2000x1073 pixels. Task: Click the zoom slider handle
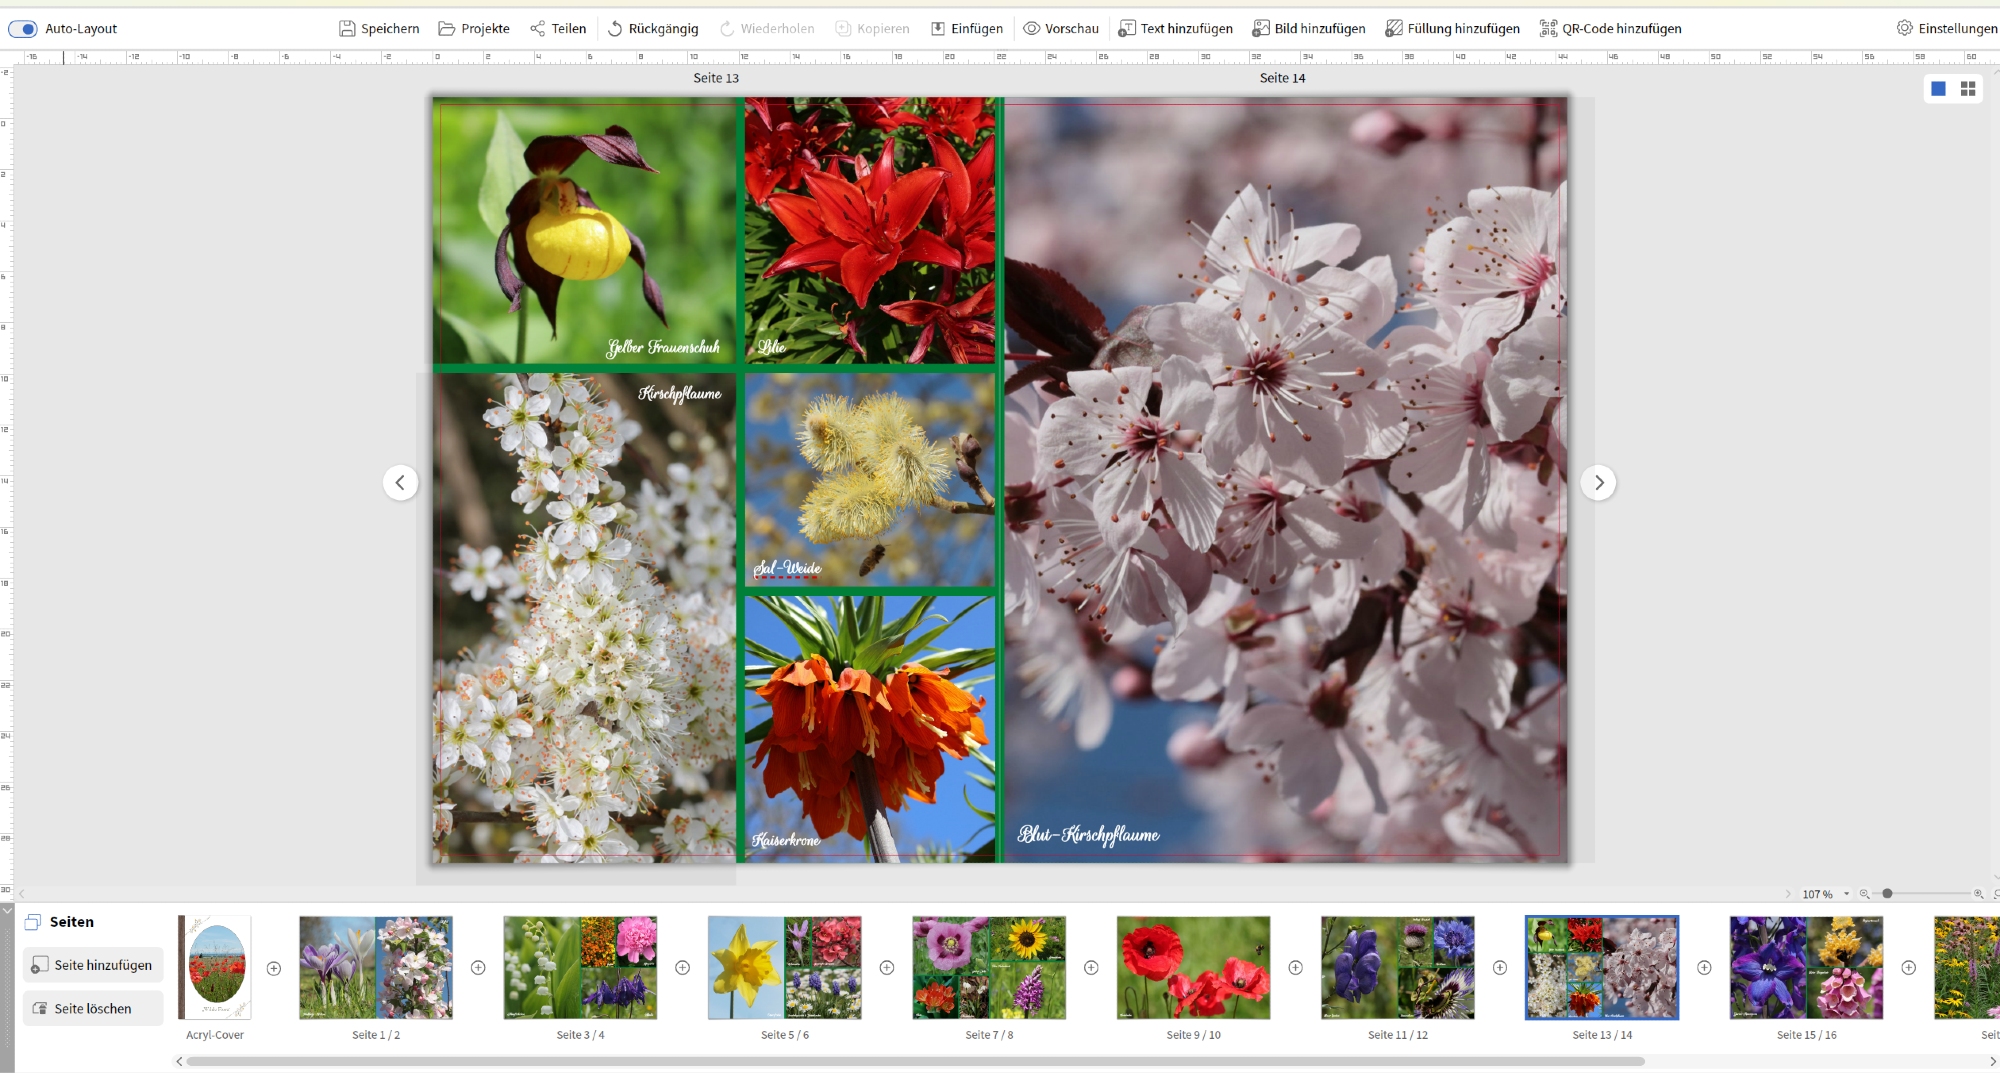[x=1887, y=894]
